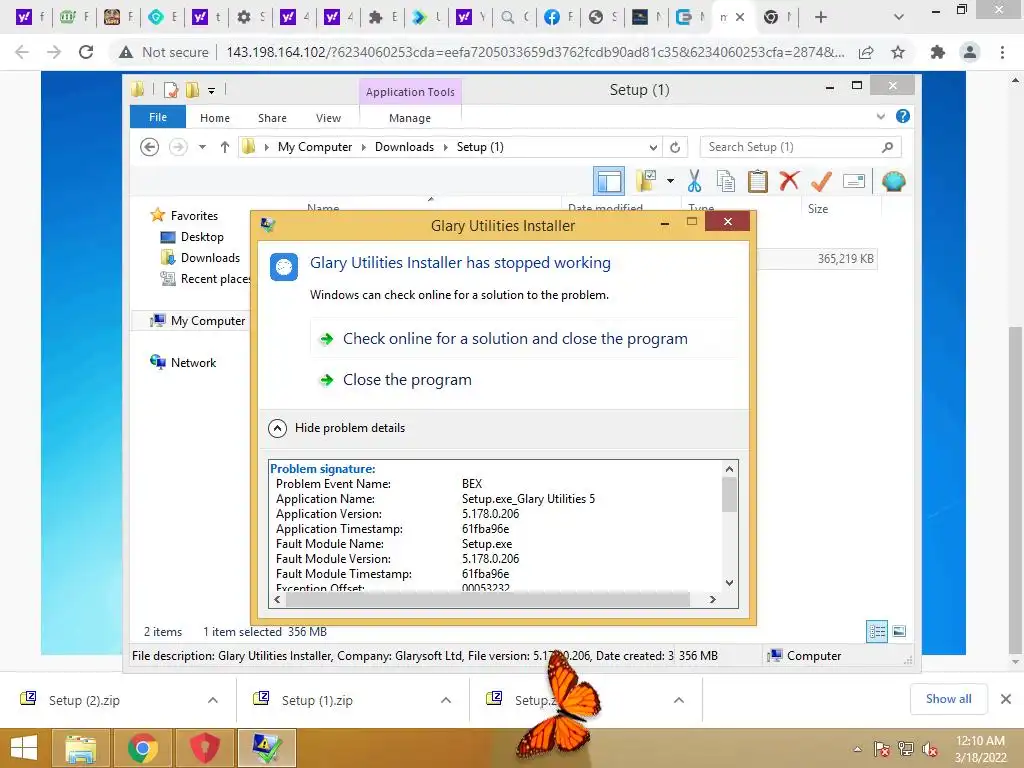Open File Explorer from taskbar
This screenshot has width=1024, height=768.
click(80, 748)
